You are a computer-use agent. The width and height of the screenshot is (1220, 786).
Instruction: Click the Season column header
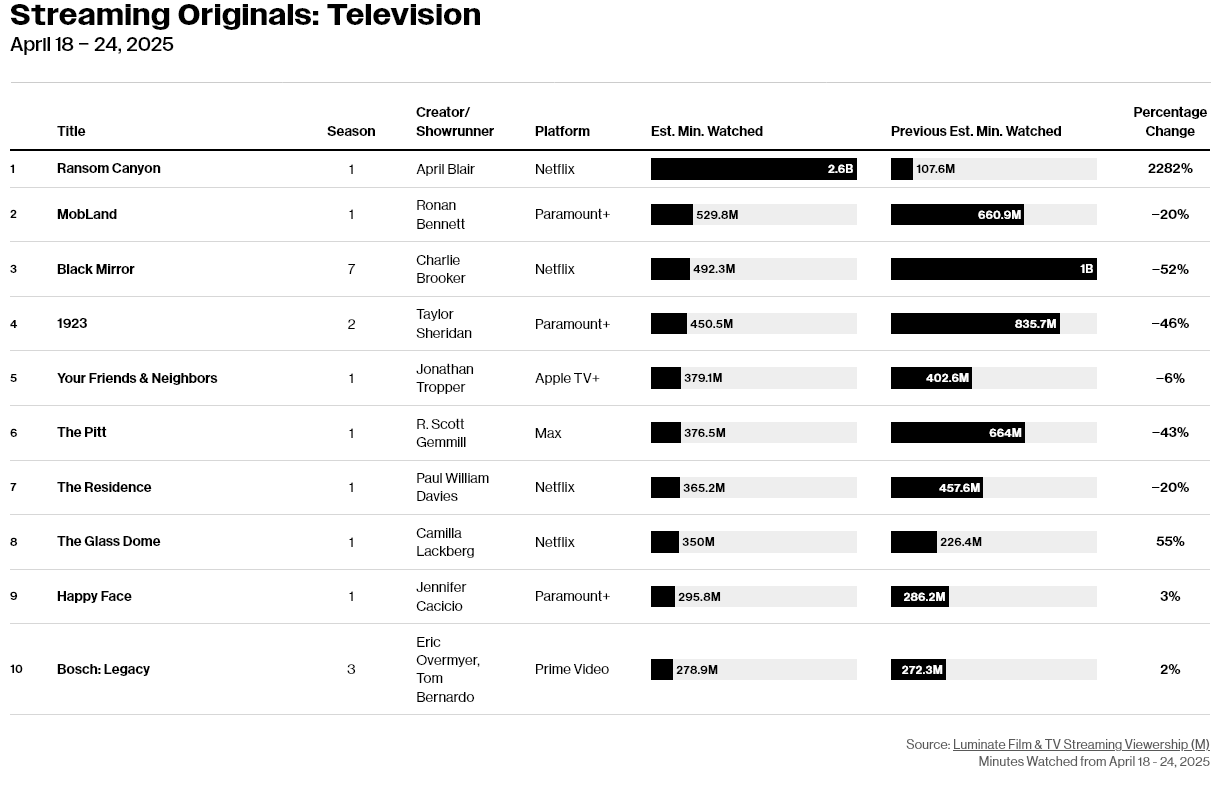[351, 131]
